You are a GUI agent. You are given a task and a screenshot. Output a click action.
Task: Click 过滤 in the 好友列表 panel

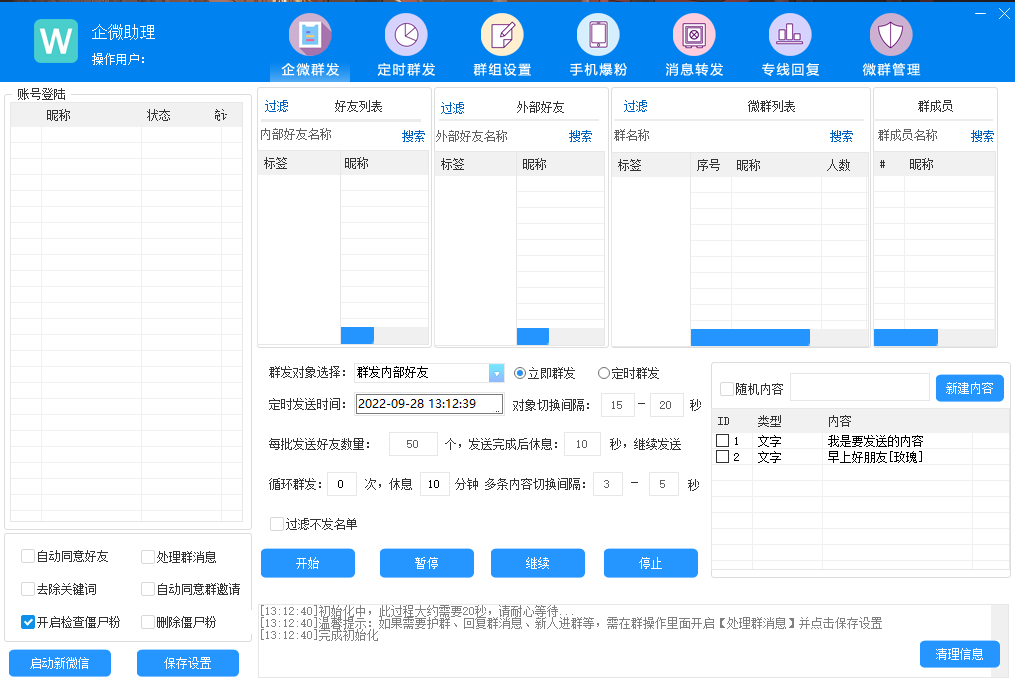tap(276, 107)
